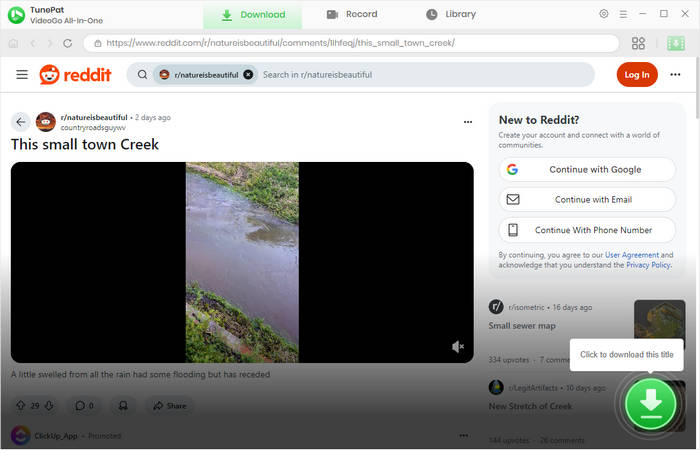Continue With Phone Number sign-in
This screenshot has height=450, width=700.
[587, 230]
